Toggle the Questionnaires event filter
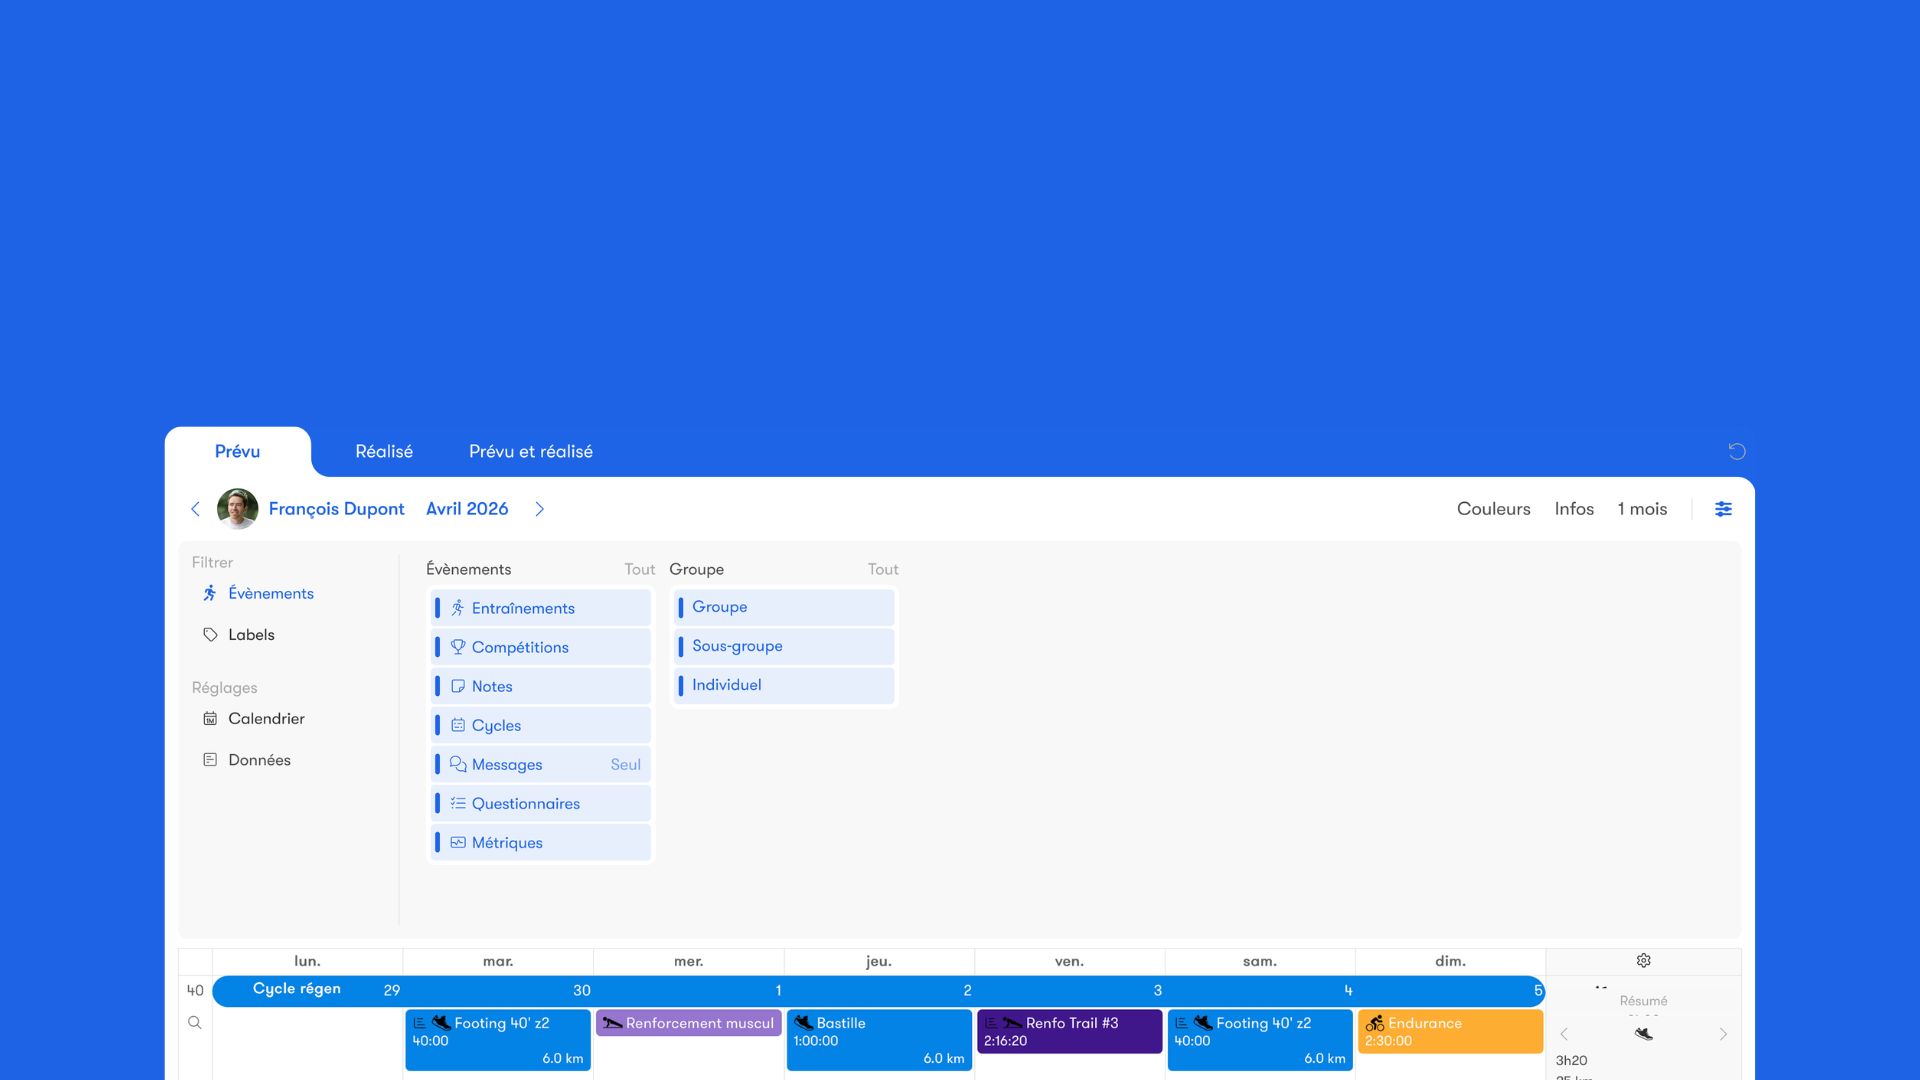Screen dimensions: 1920x1080 (x=541, y=803)
